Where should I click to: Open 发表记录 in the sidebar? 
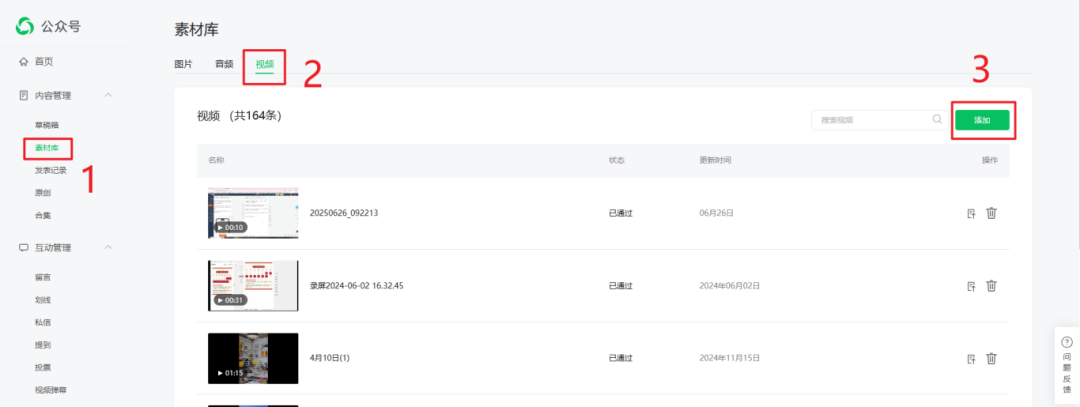click(x=51, y=170)
